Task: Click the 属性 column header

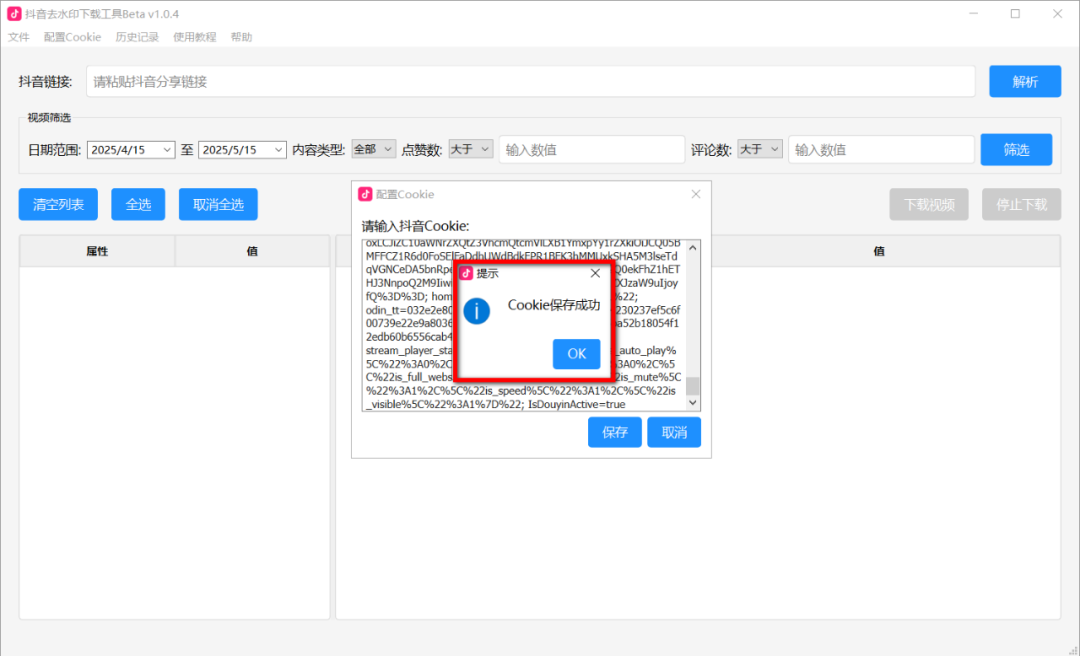Action: [97, 252]
